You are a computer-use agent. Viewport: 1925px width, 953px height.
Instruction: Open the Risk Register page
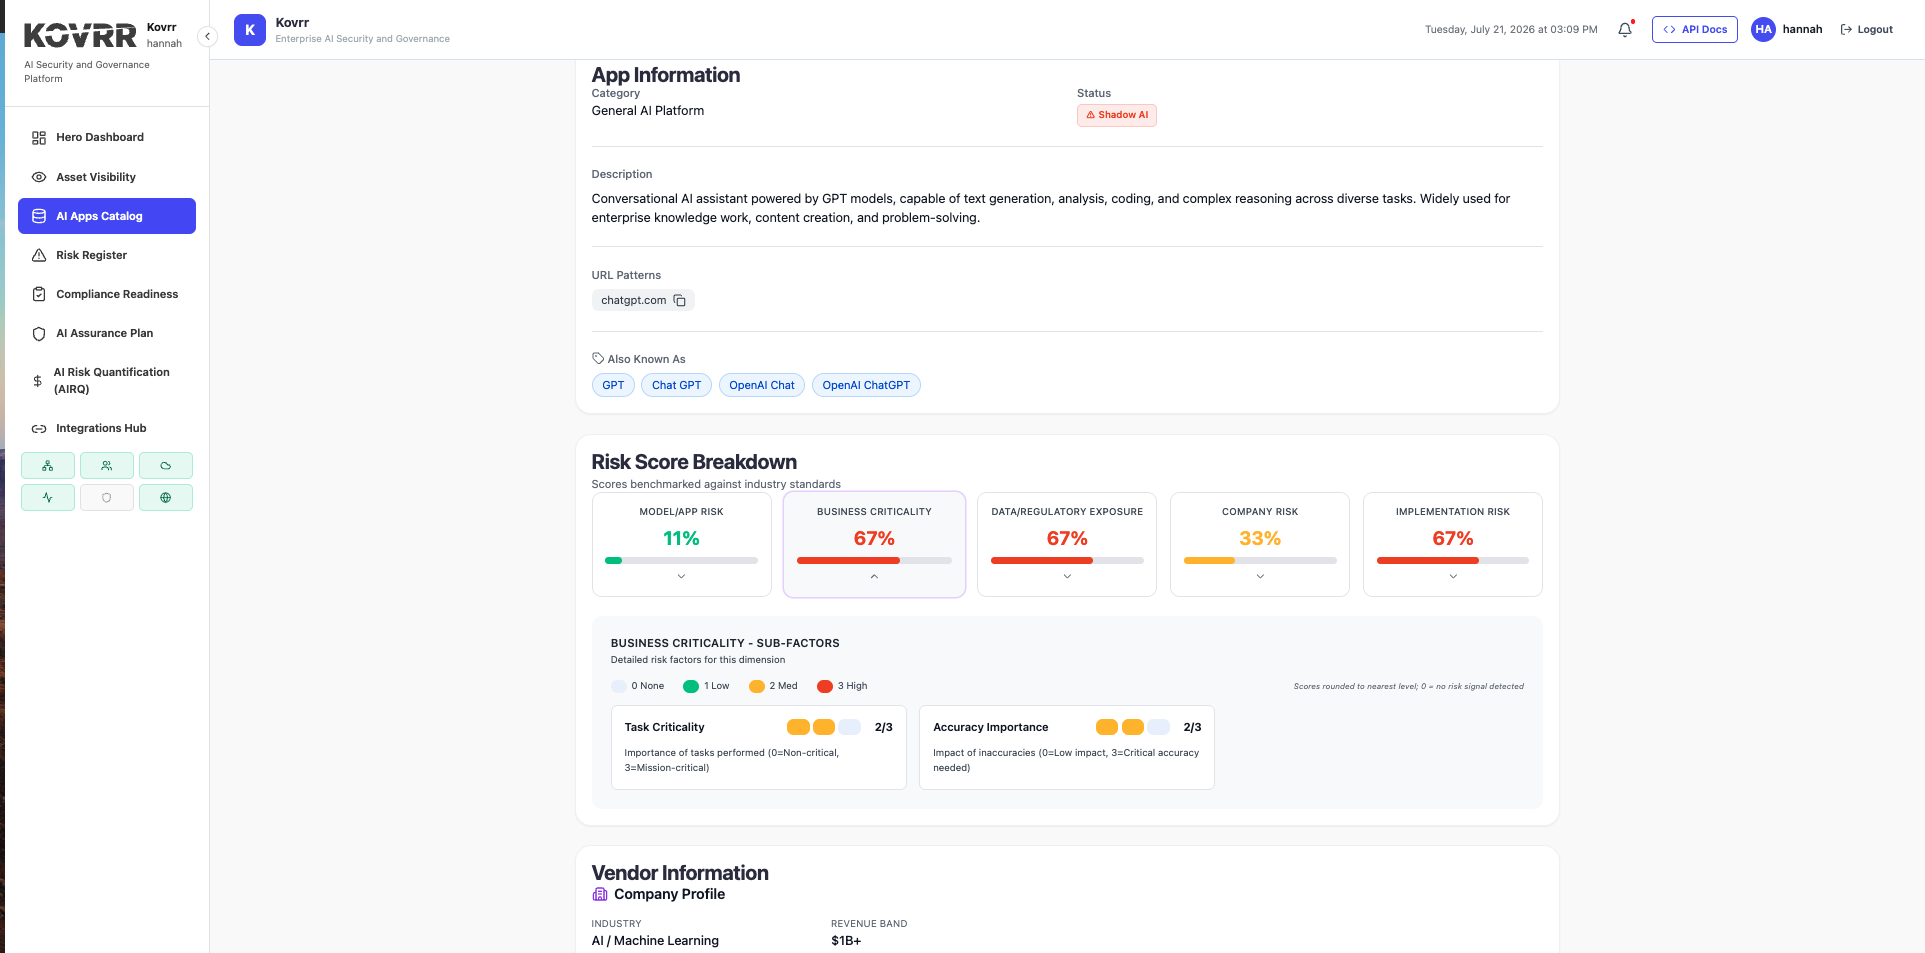pos(107,255)
